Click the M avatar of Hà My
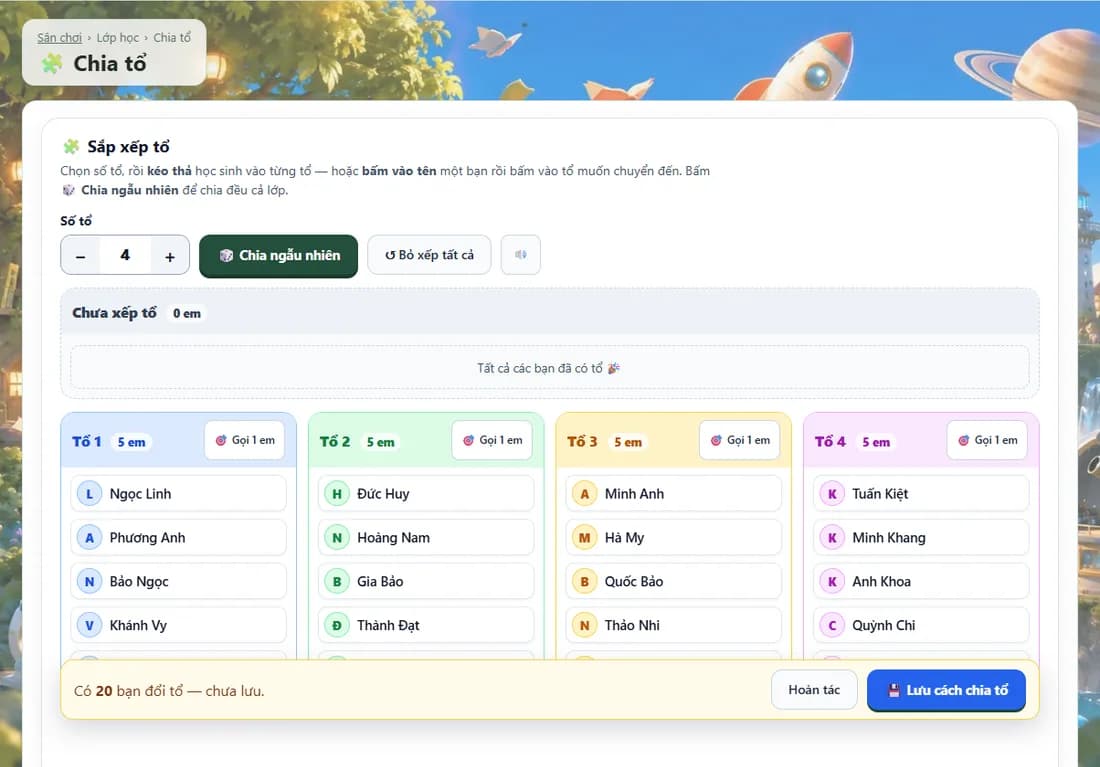 coord(584,538)
